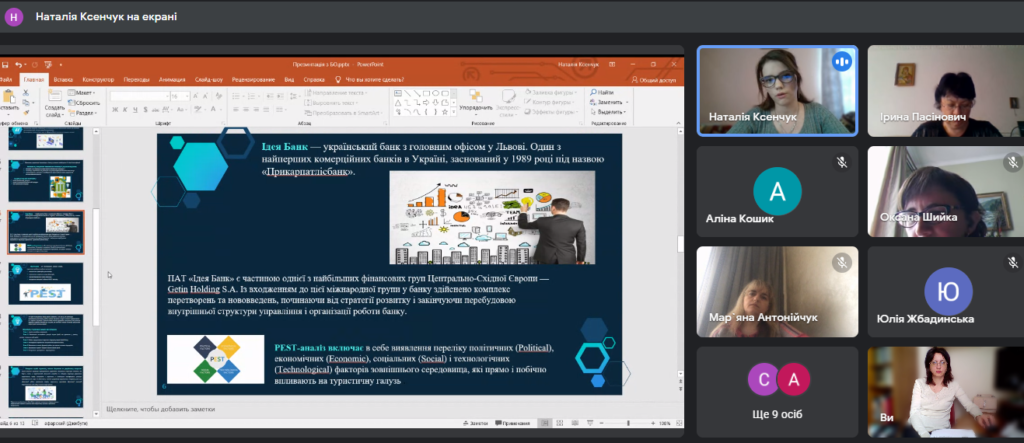Viewport: 1024px width, 443px height.
Task: Select the star shape from gallery
Action: pos(443,112)
